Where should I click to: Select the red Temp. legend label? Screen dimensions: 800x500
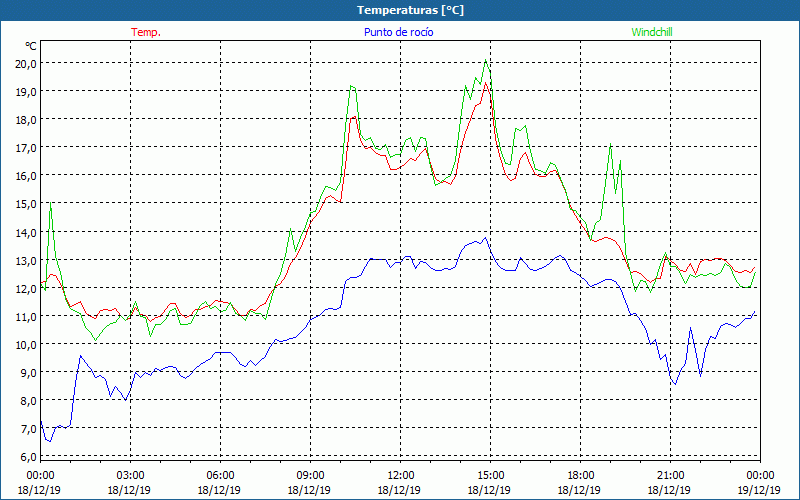(x=146, y=32)
